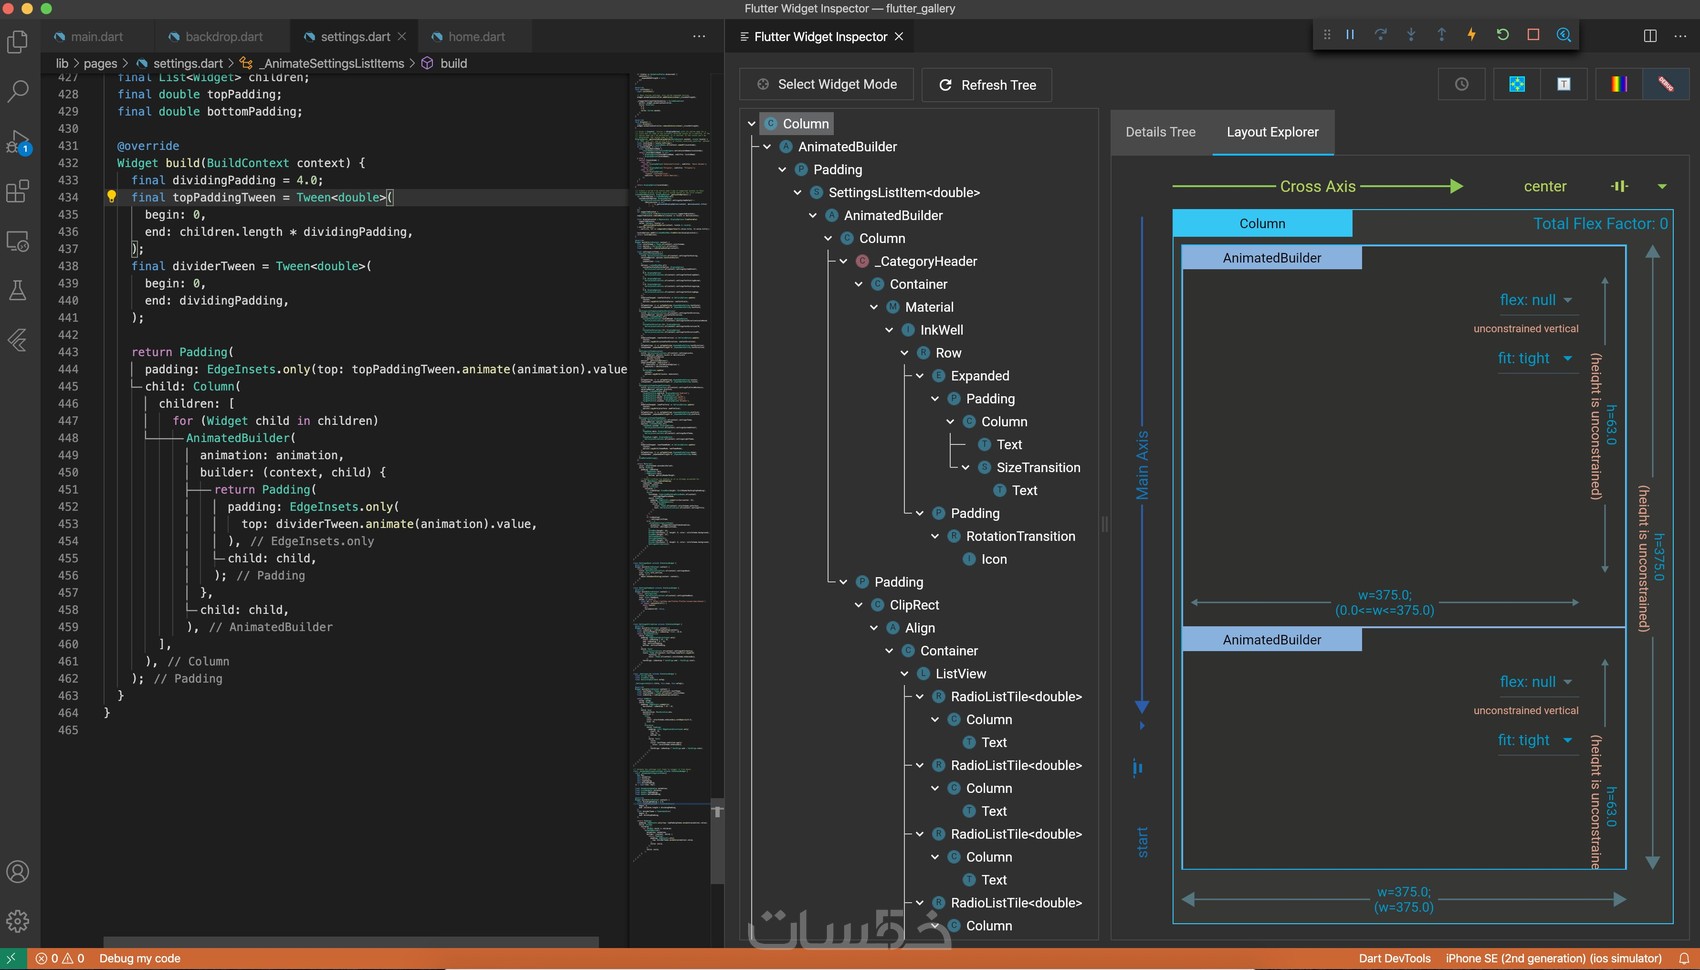This screenshot has width=1700, height=970.
Task: Open notifications bell in status bar
Action: click(x=1684, y=958)
